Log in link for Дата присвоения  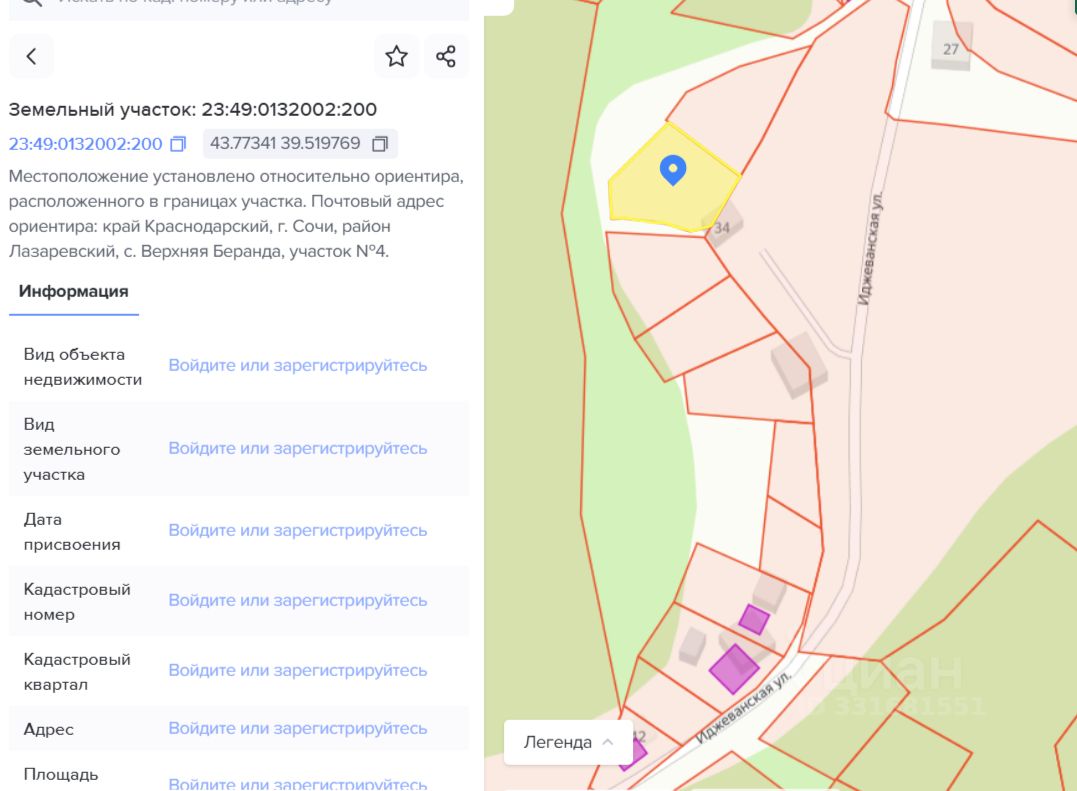click(297, 531)
